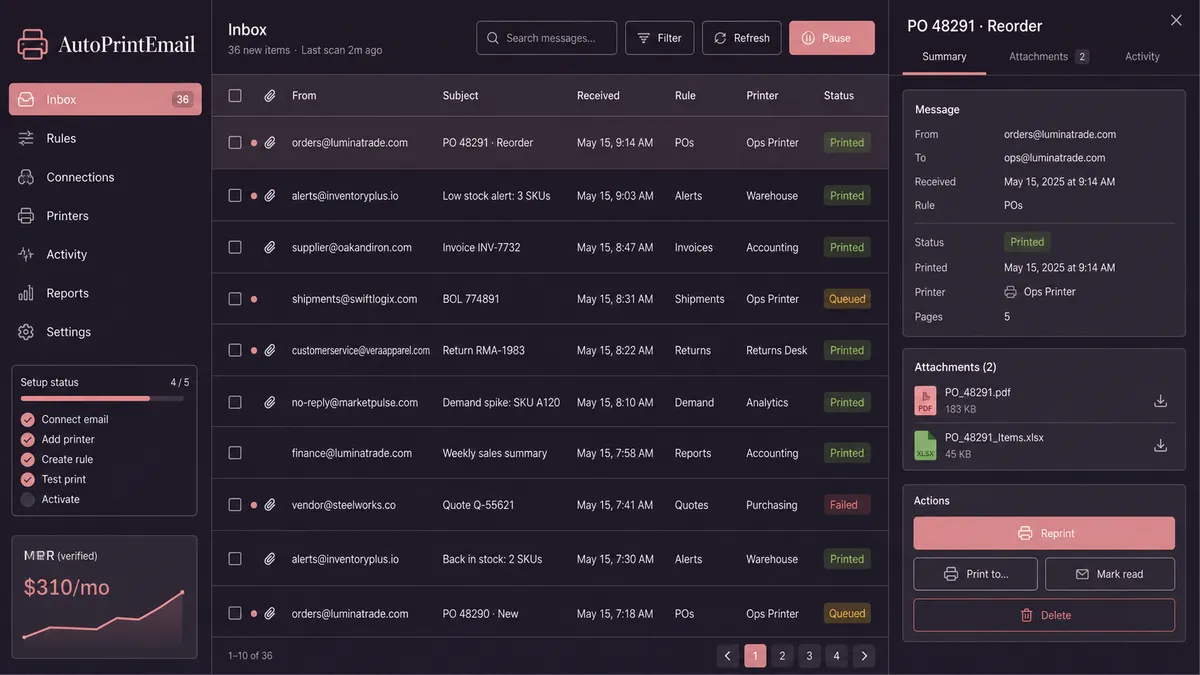The height and width of the screenshot is (675, 1200).
Task: Check the Quote Q-55621 row
Action: [235, 505]
